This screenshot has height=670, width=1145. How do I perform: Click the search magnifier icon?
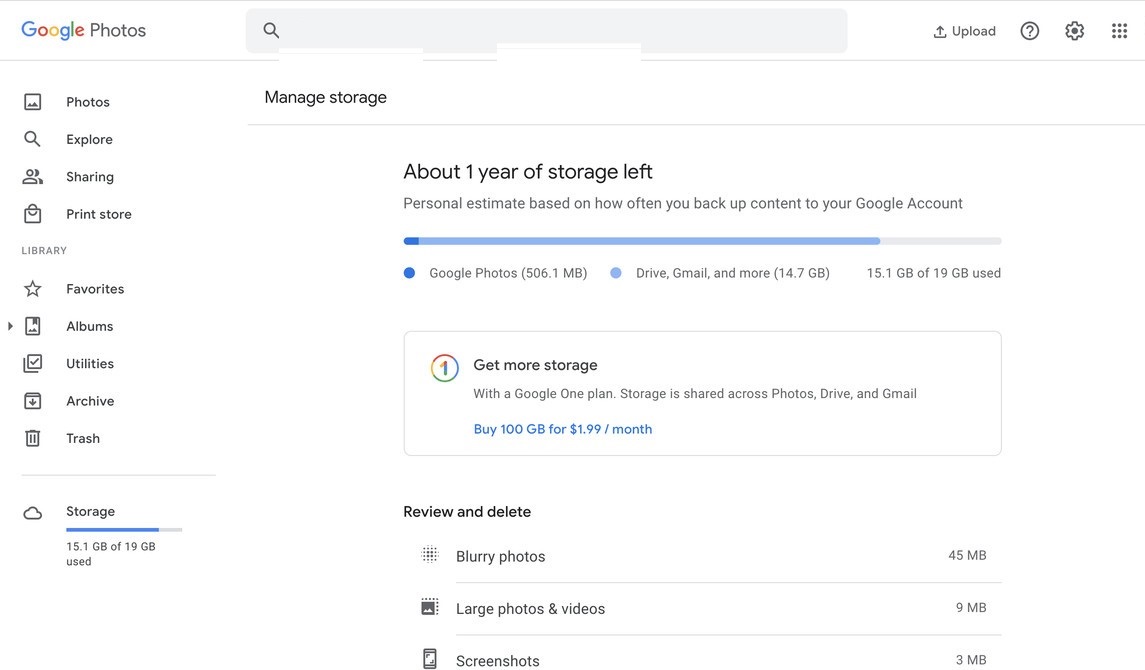coord(271,31)
